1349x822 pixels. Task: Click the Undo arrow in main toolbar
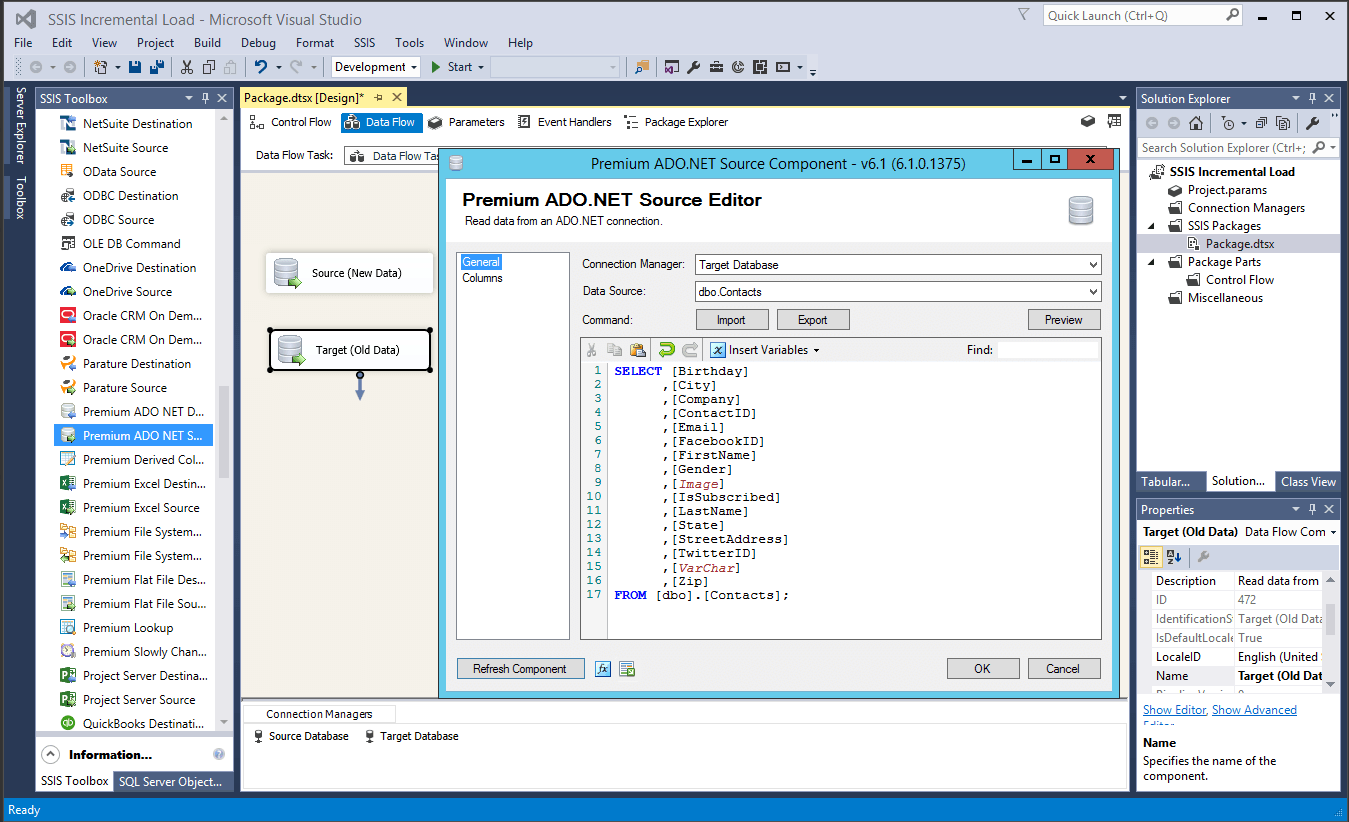(261, 67)
